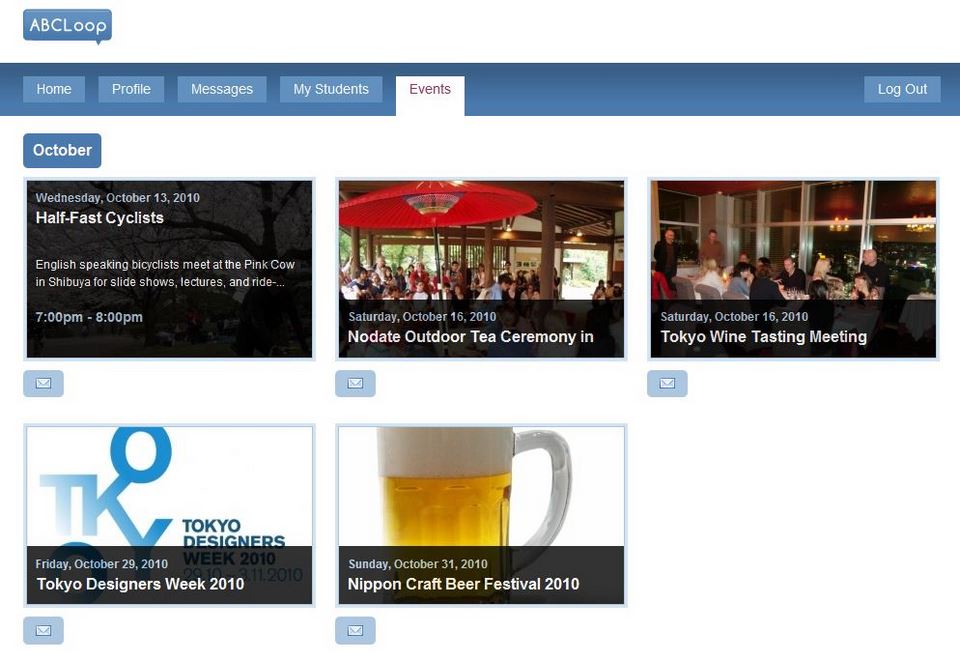Image resolution: width=960 pixels, height=661 pixels.
Task: Click the Tokyo Wine Tasting Meeting title
Action: tap(763, 337)
